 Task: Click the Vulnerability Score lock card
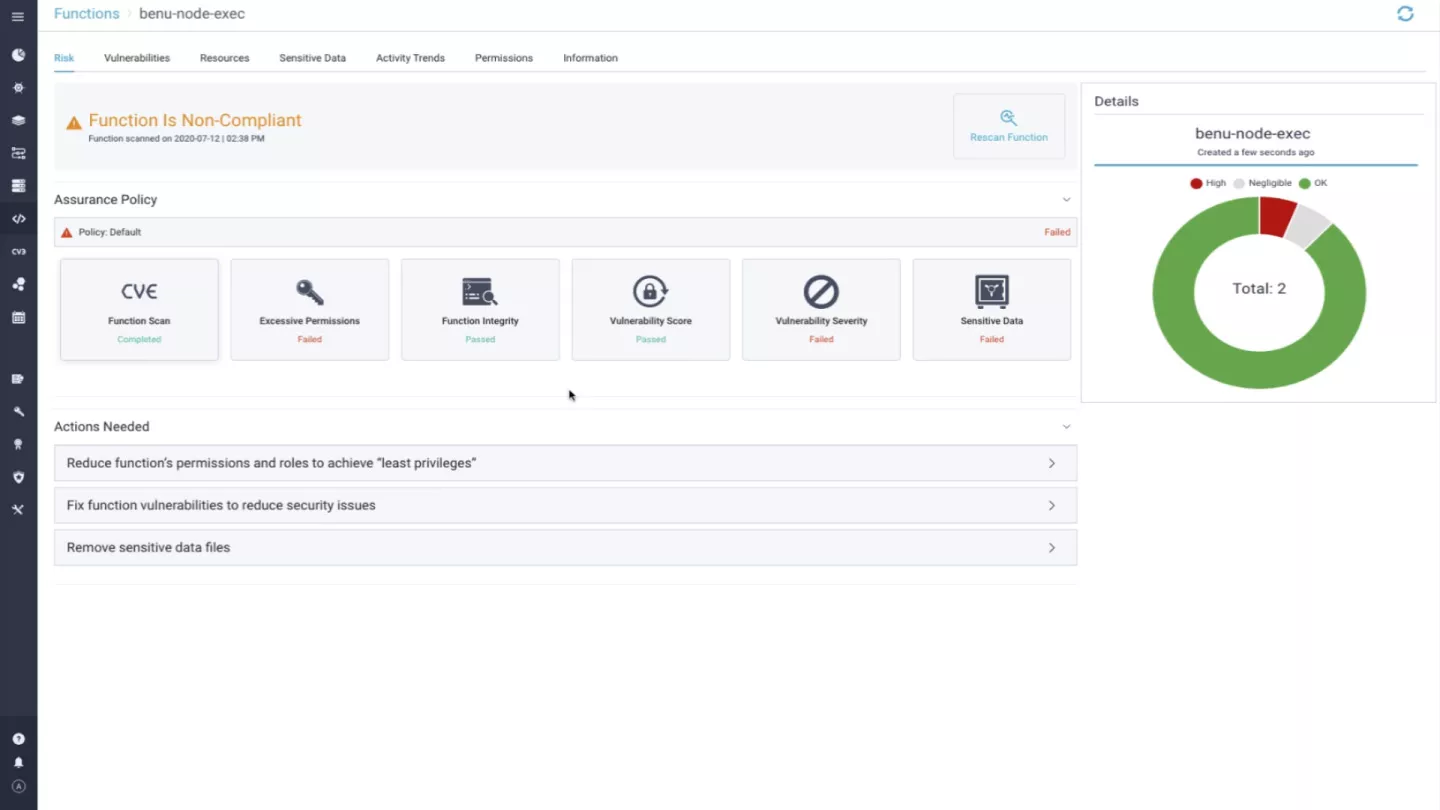651,310
